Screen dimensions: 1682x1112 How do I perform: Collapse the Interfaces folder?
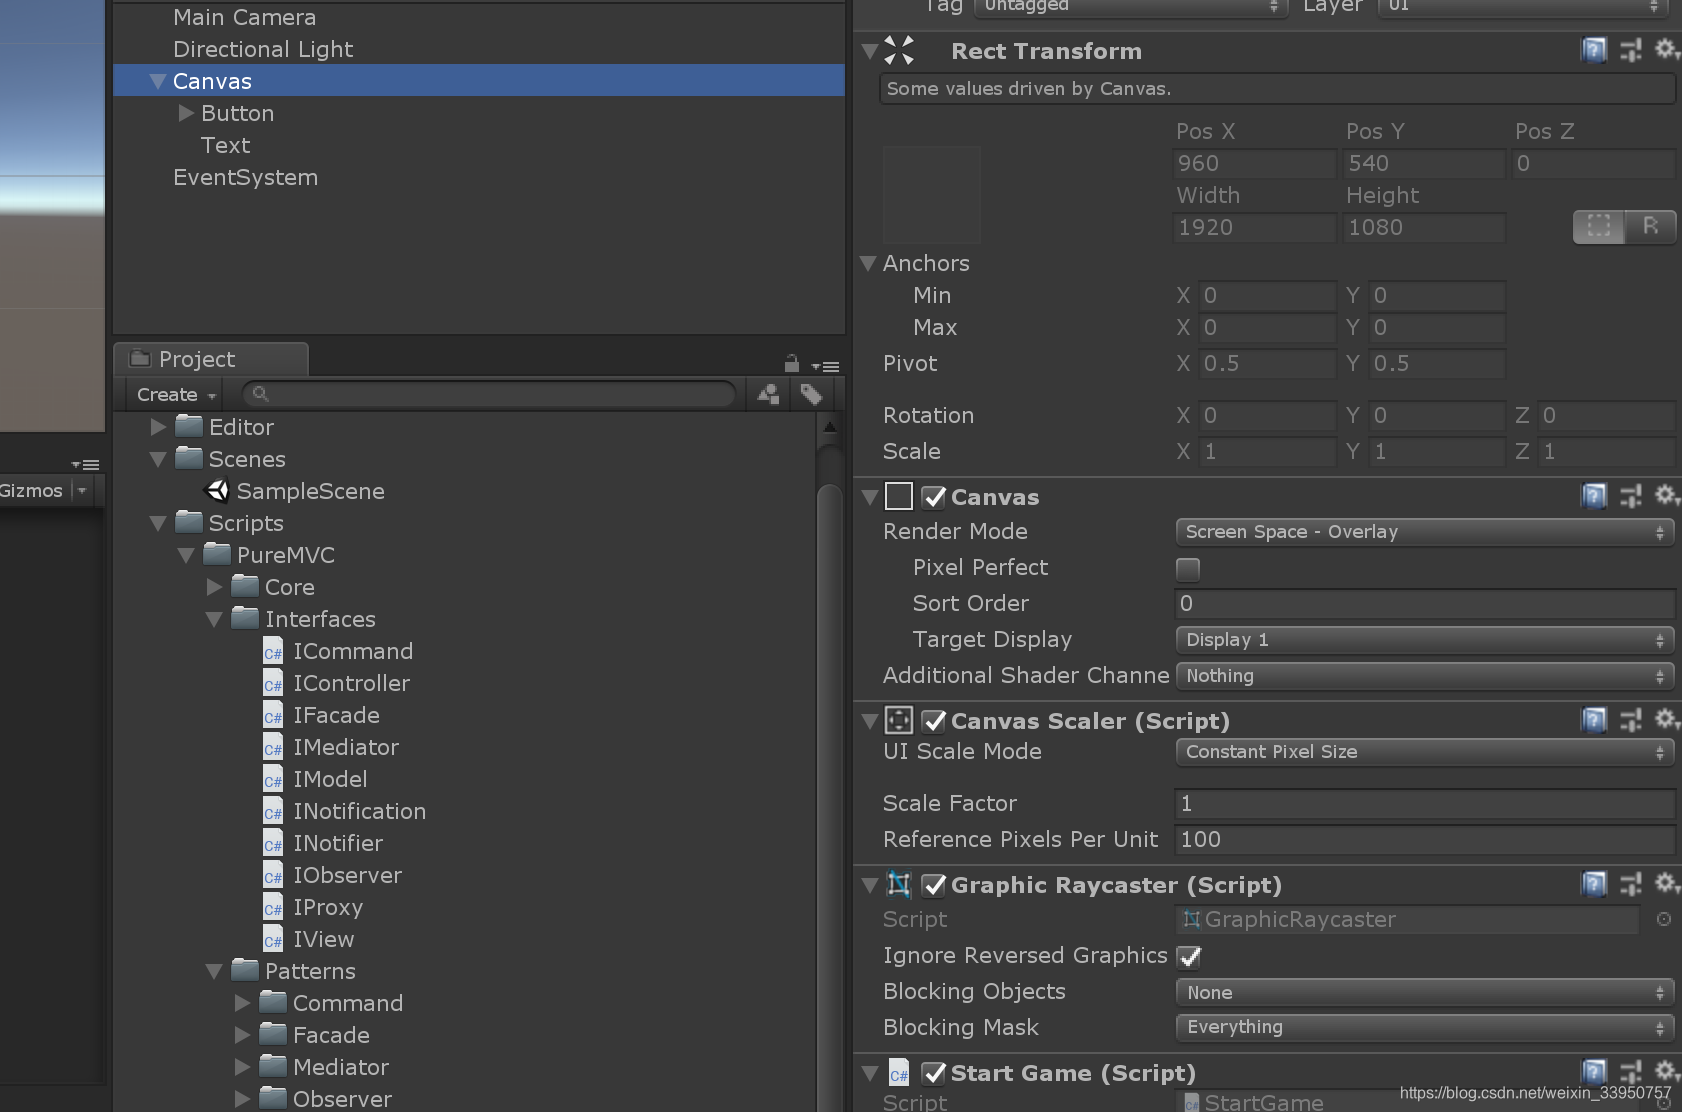[x=214, y=619]
